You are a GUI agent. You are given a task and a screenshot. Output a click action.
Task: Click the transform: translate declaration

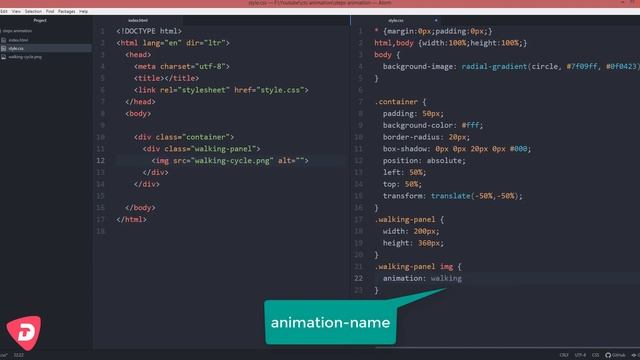(x=453, y=196)
